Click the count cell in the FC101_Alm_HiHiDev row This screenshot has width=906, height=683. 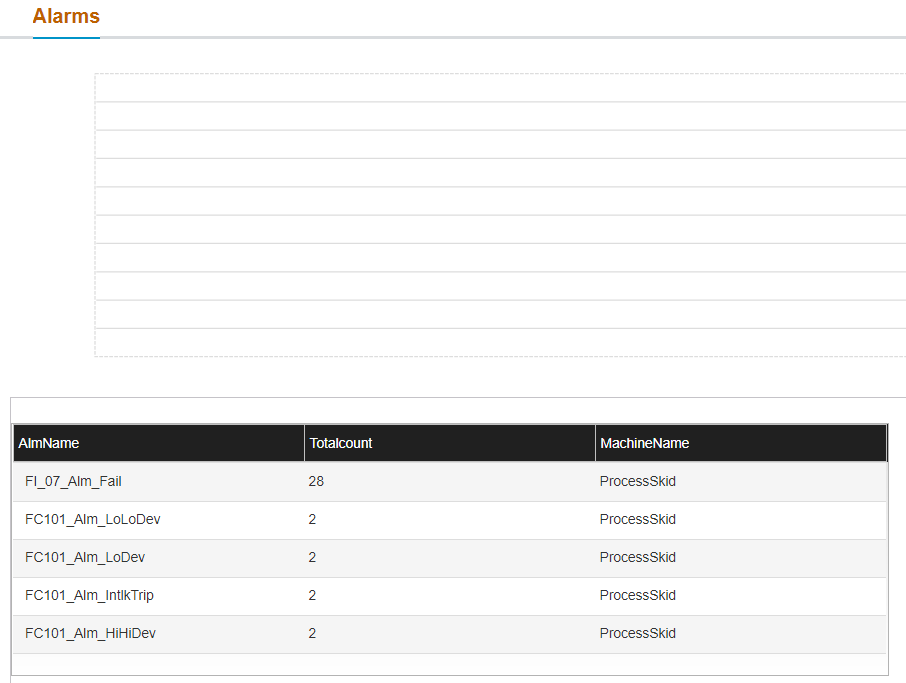pos(312,633)
